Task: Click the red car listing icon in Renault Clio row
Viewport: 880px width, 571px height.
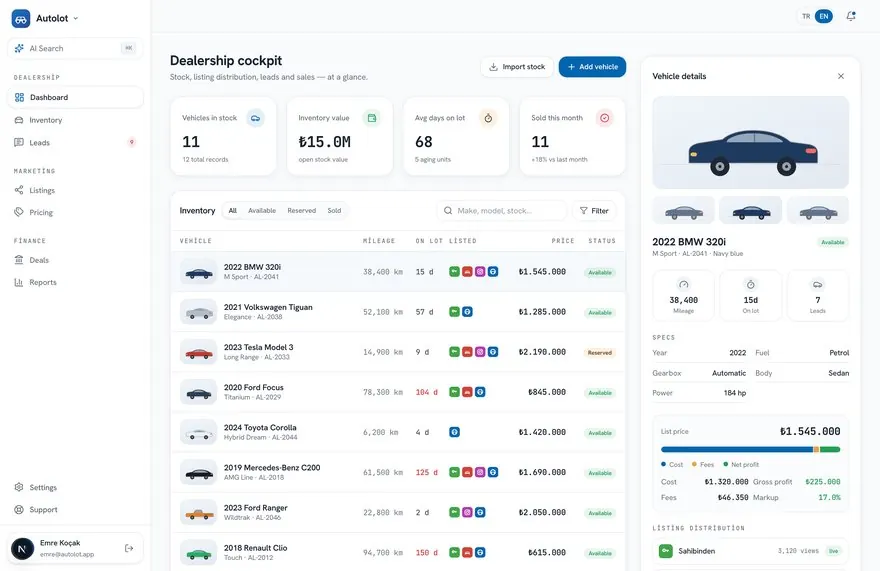Action: (x=467, y=552)
